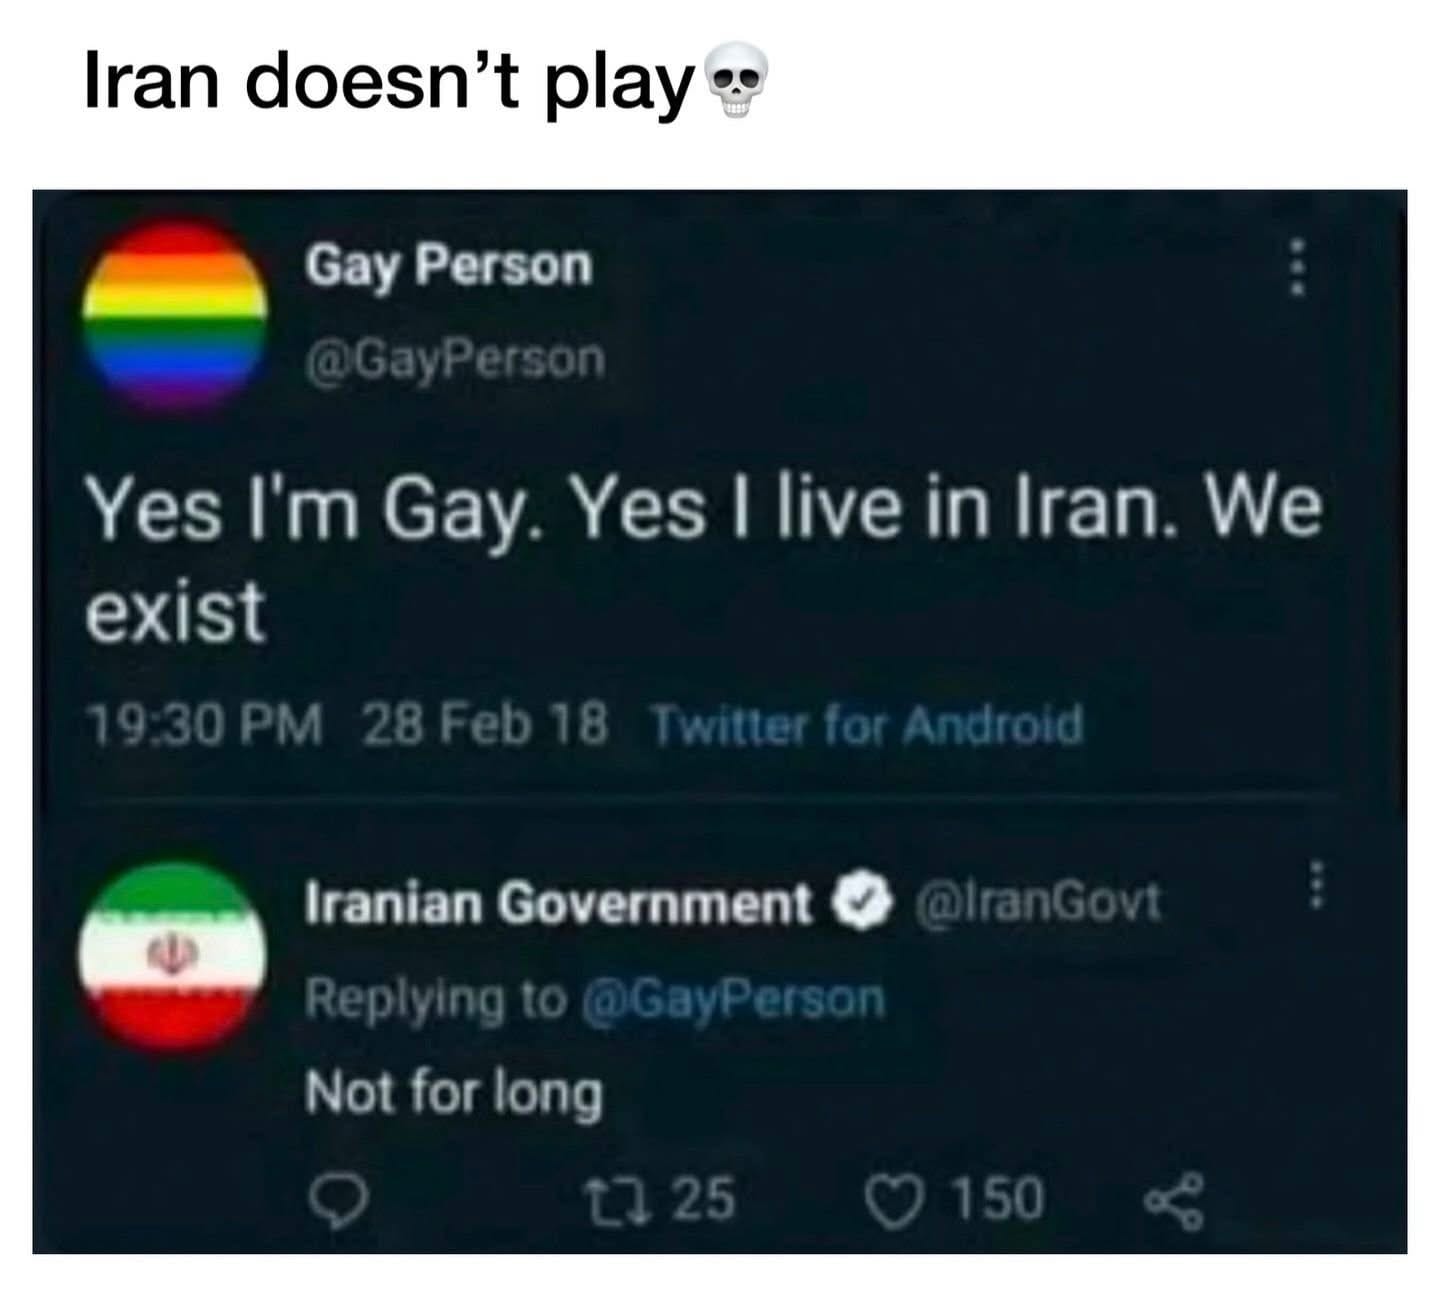
Task: Open the reply icon under the Iranian Government tweet
Action: click(340, 1199)
